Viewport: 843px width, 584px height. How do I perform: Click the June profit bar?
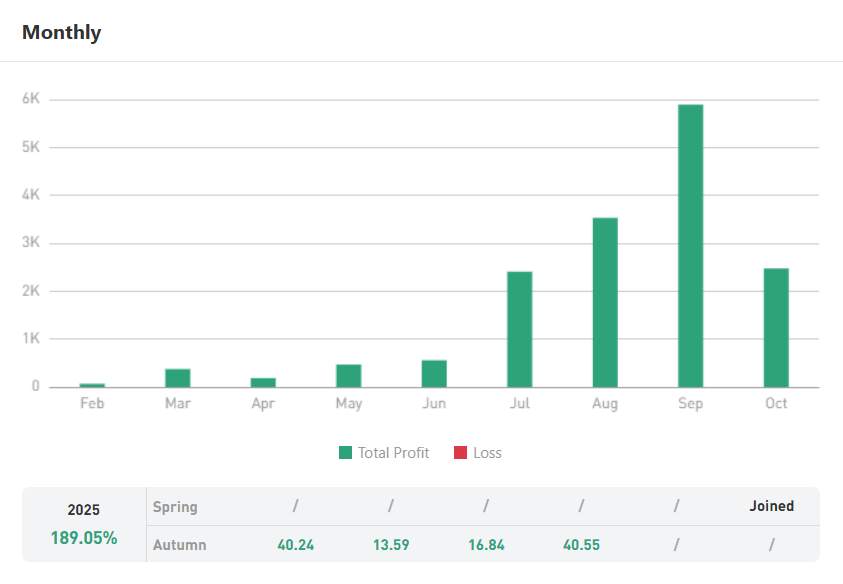tap(434, 373)
